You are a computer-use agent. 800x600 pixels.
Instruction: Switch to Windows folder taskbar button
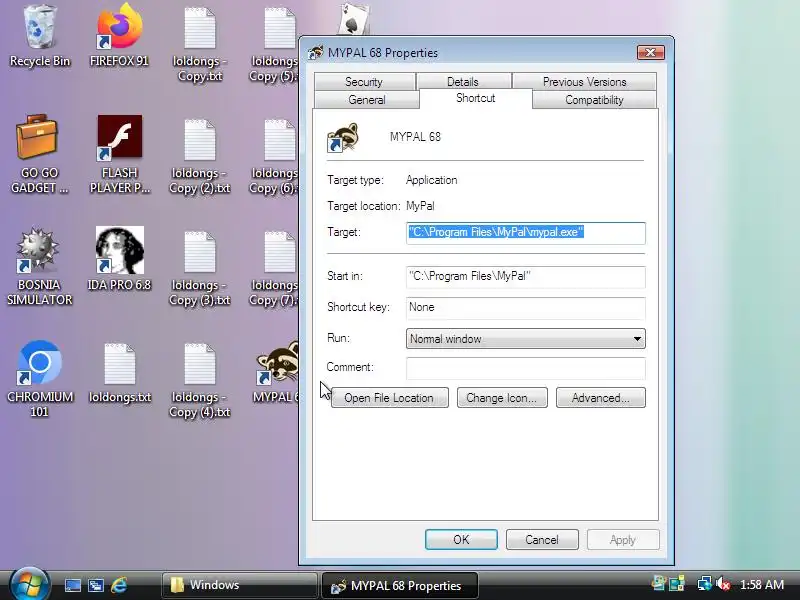(240, 585)
